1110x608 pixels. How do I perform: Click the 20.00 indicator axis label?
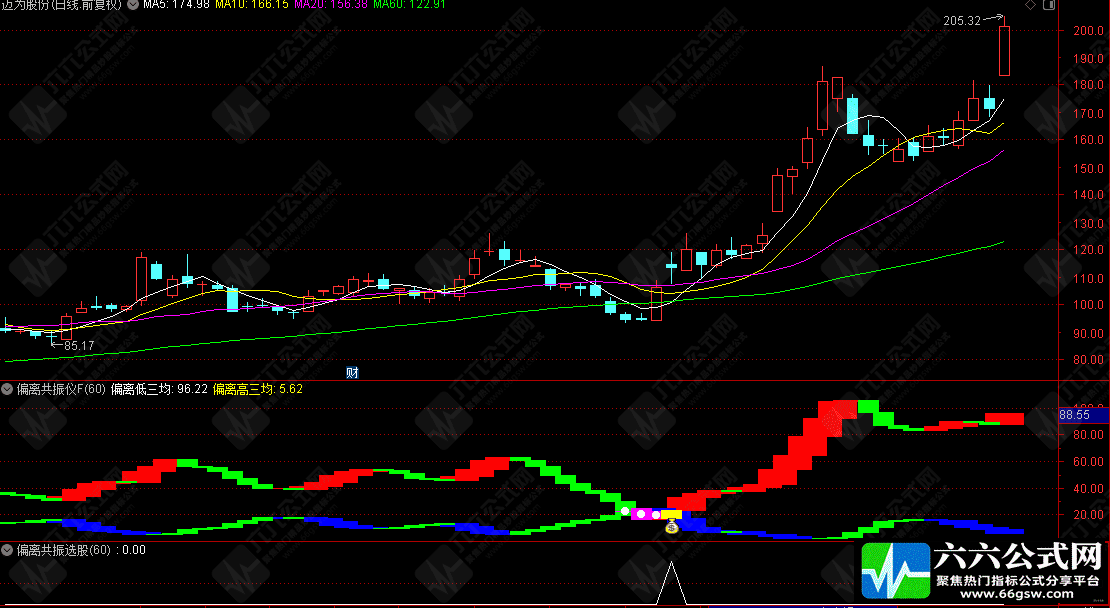click(1088, 515)
